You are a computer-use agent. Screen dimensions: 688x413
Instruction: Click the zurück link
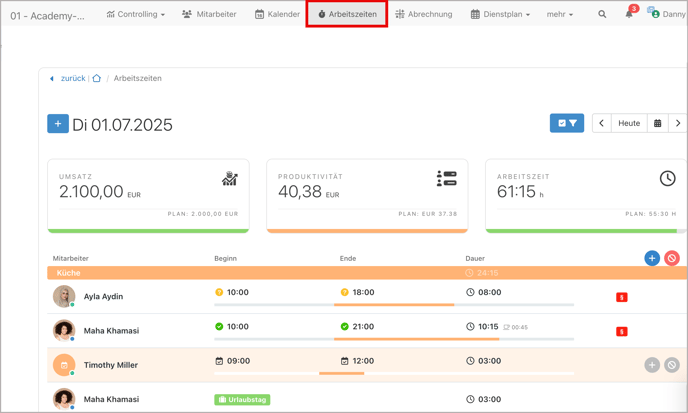pos(72,78)
